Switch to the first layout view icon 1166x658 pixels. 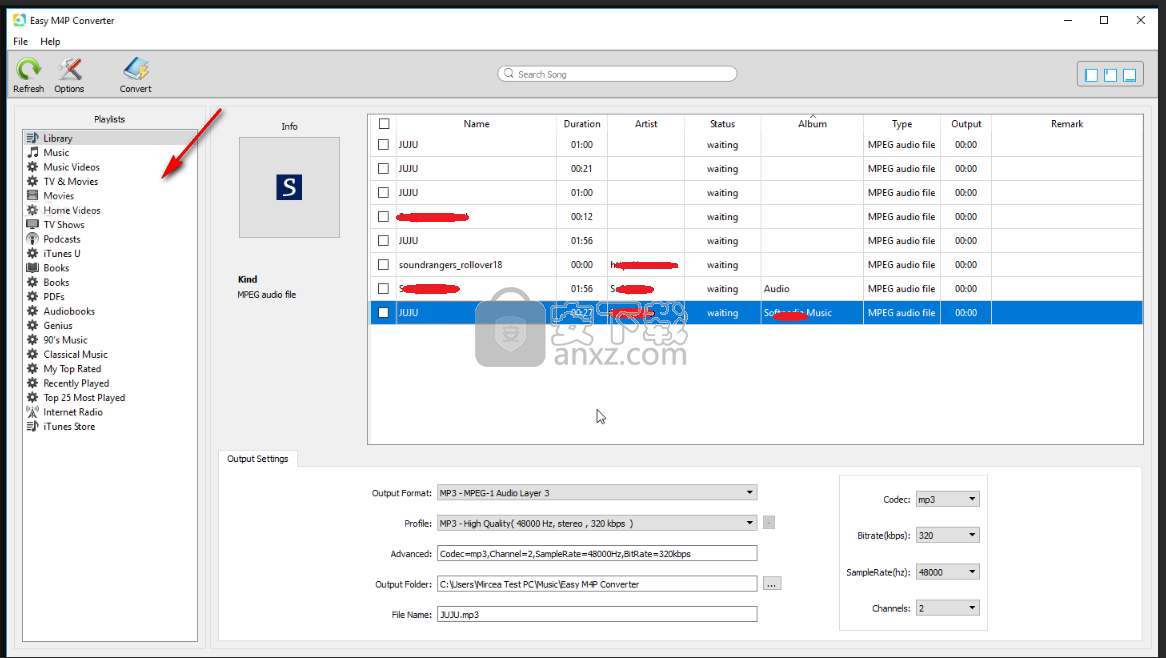click(1092, 75)
